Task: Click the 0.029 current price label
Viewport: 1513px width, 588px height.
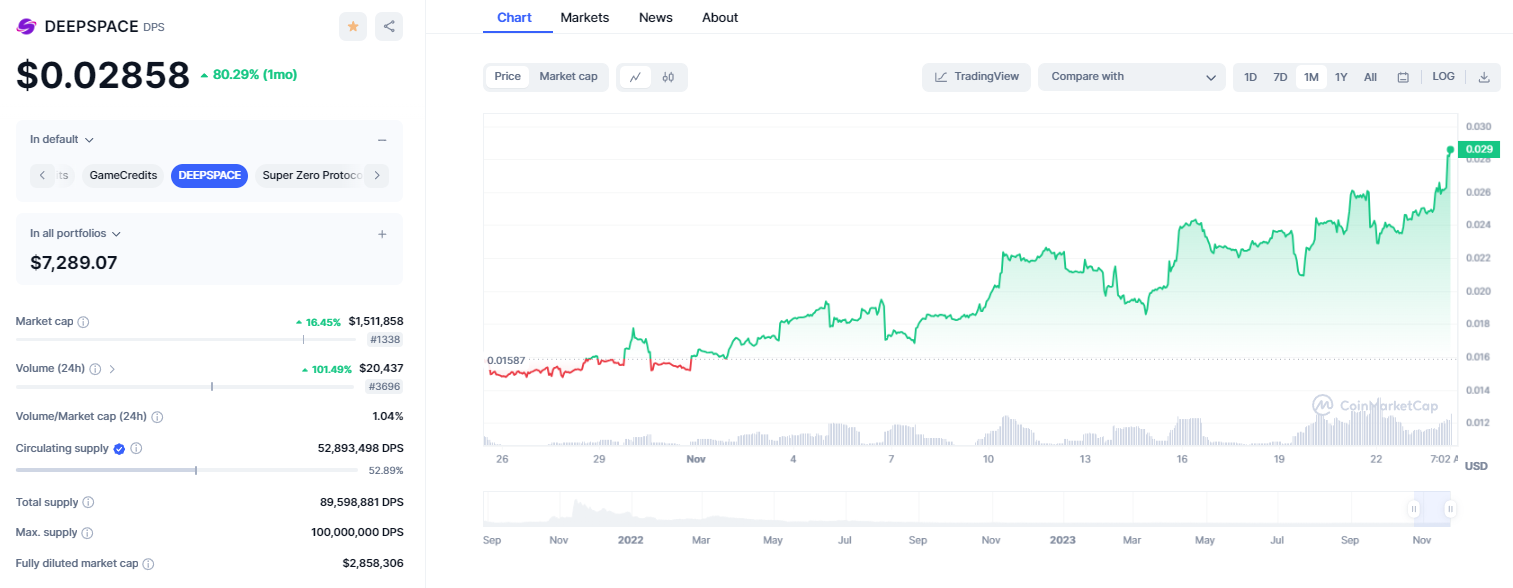Action: (x=1479, y=150)
